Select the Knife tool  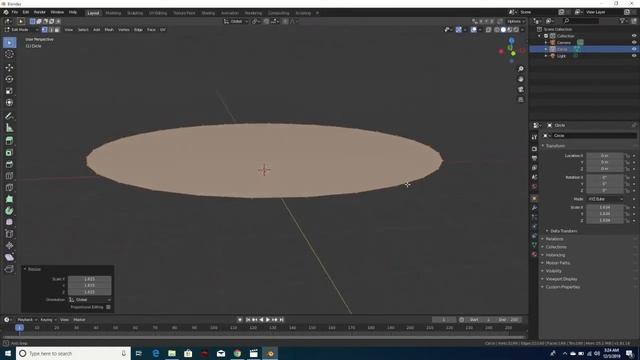[x=9, y=188]
